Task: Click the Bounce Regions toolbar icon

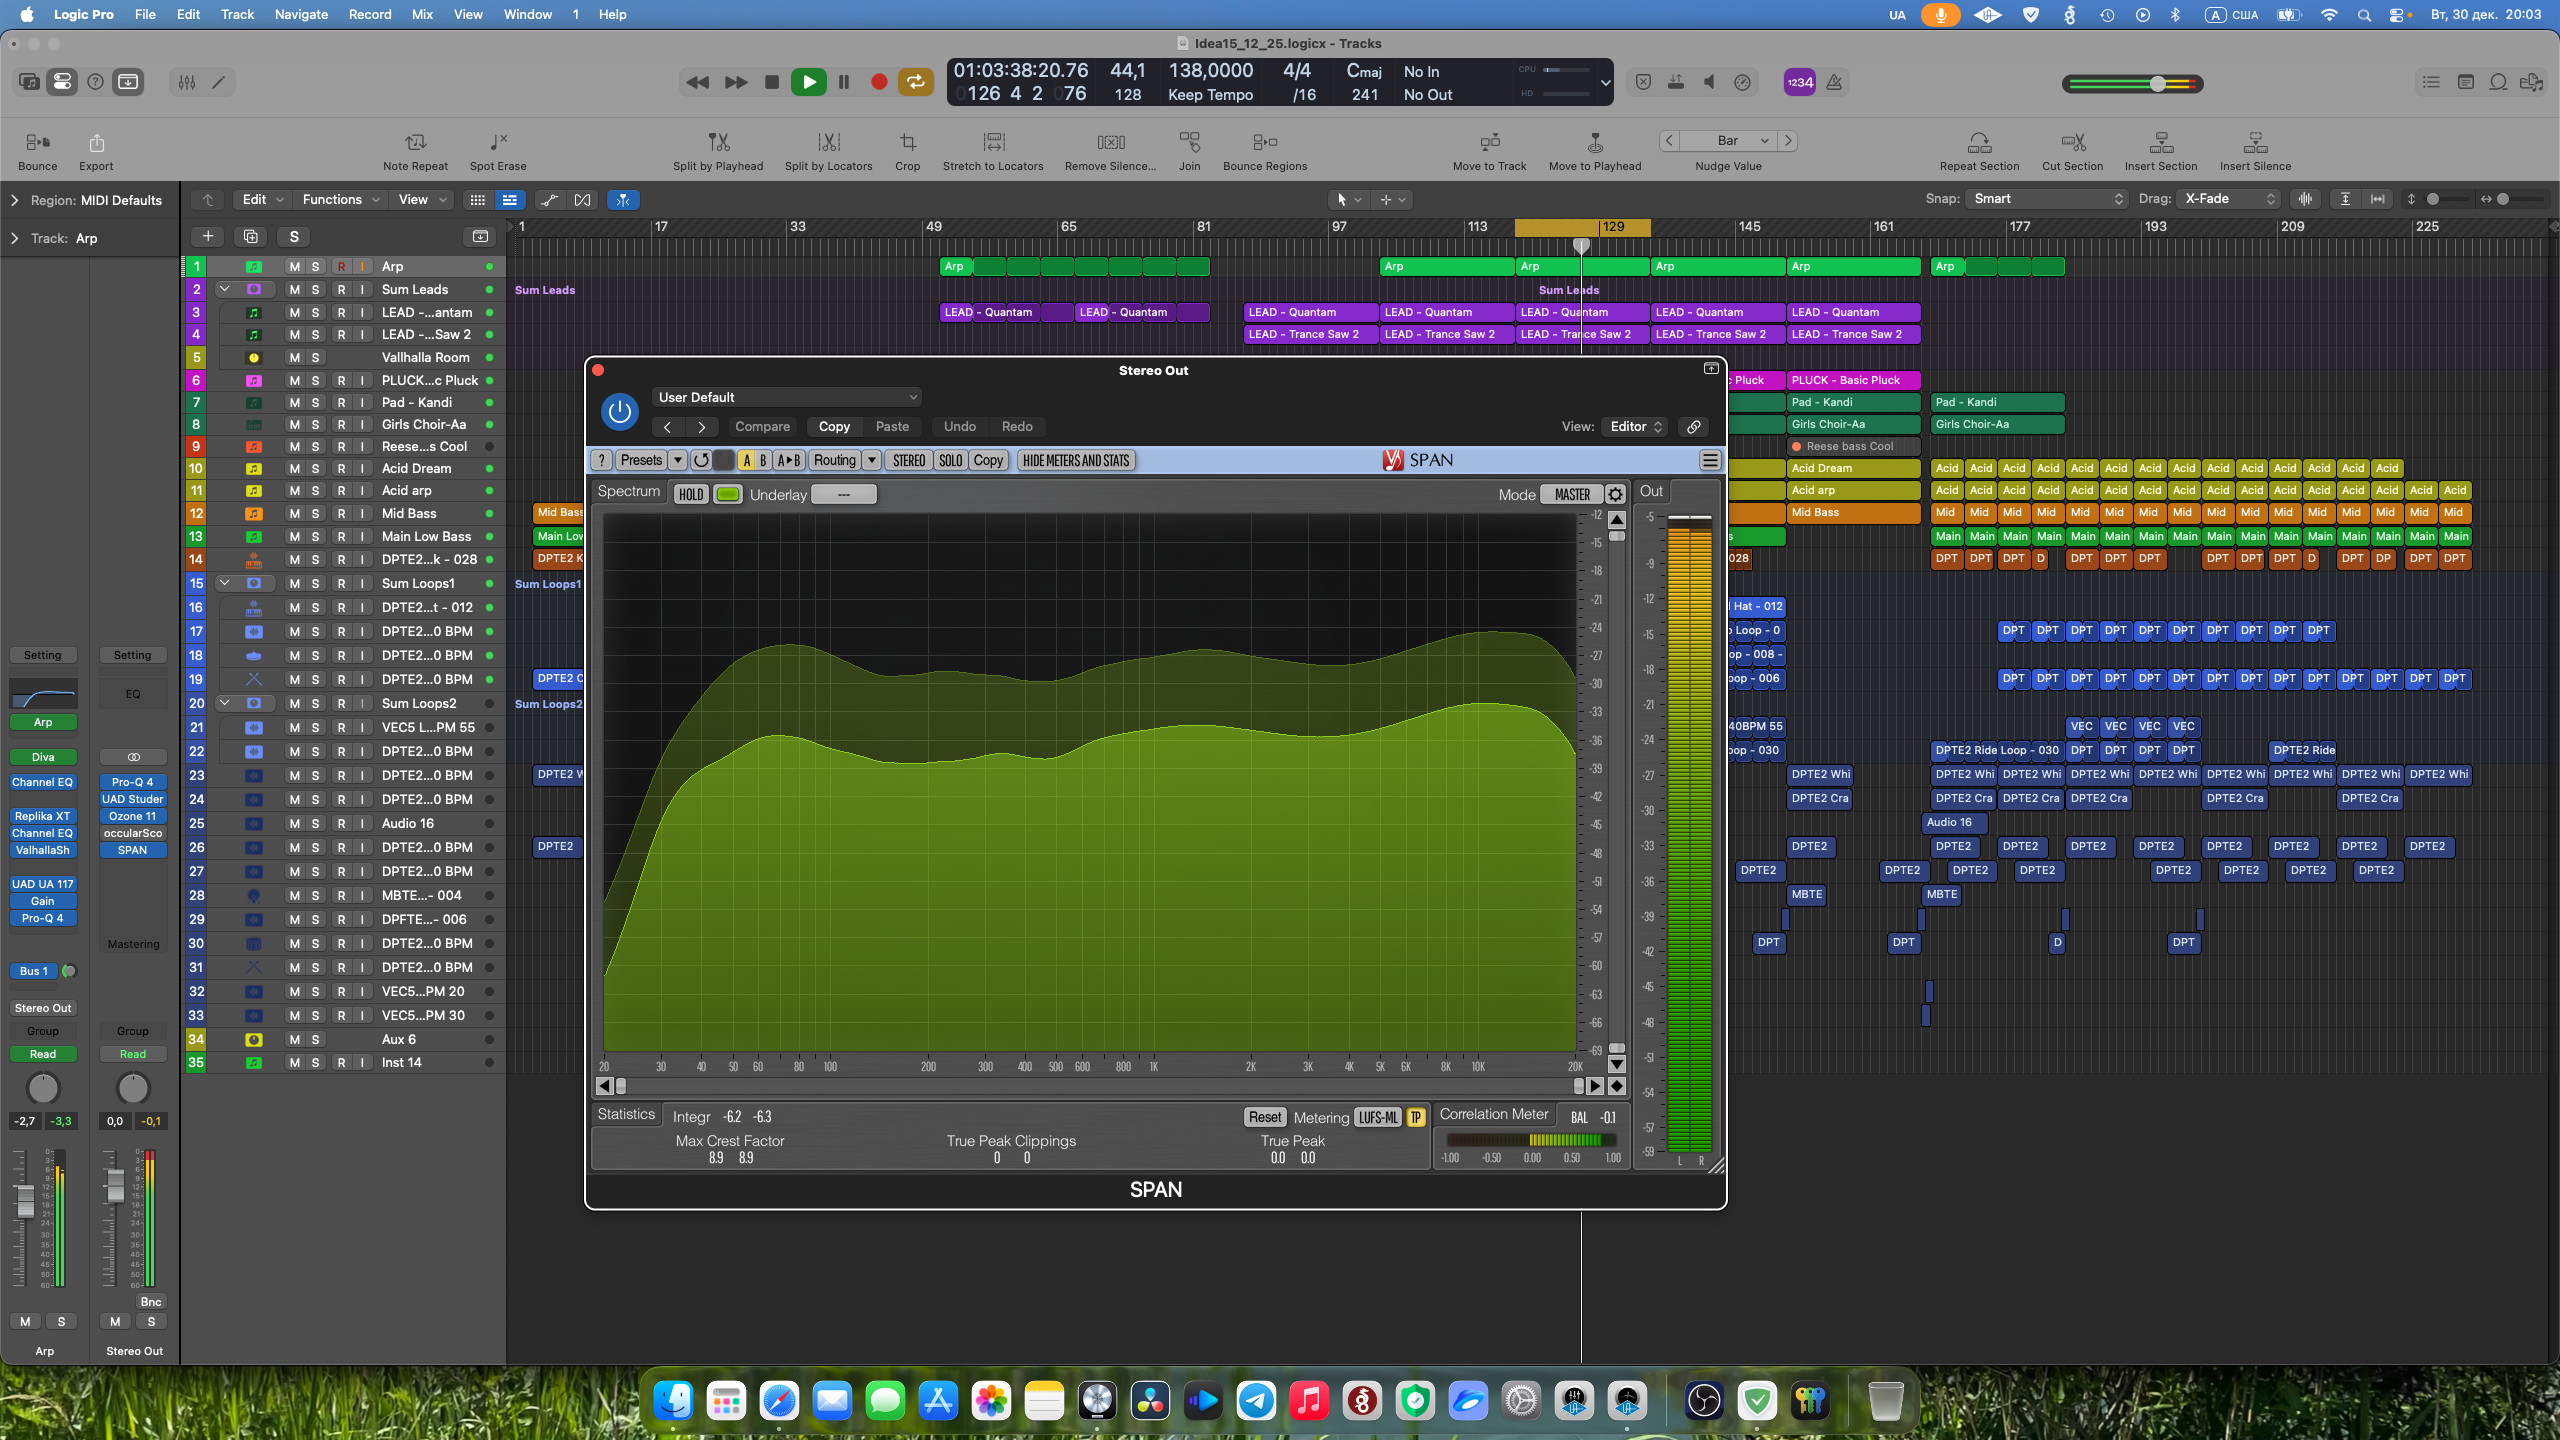Action: pos(1264,142)
